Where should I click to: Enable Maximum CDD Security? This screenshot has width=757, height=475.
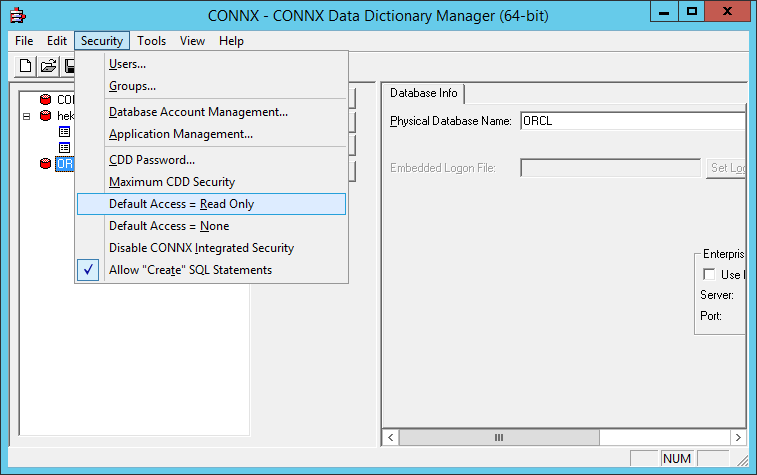211,182
